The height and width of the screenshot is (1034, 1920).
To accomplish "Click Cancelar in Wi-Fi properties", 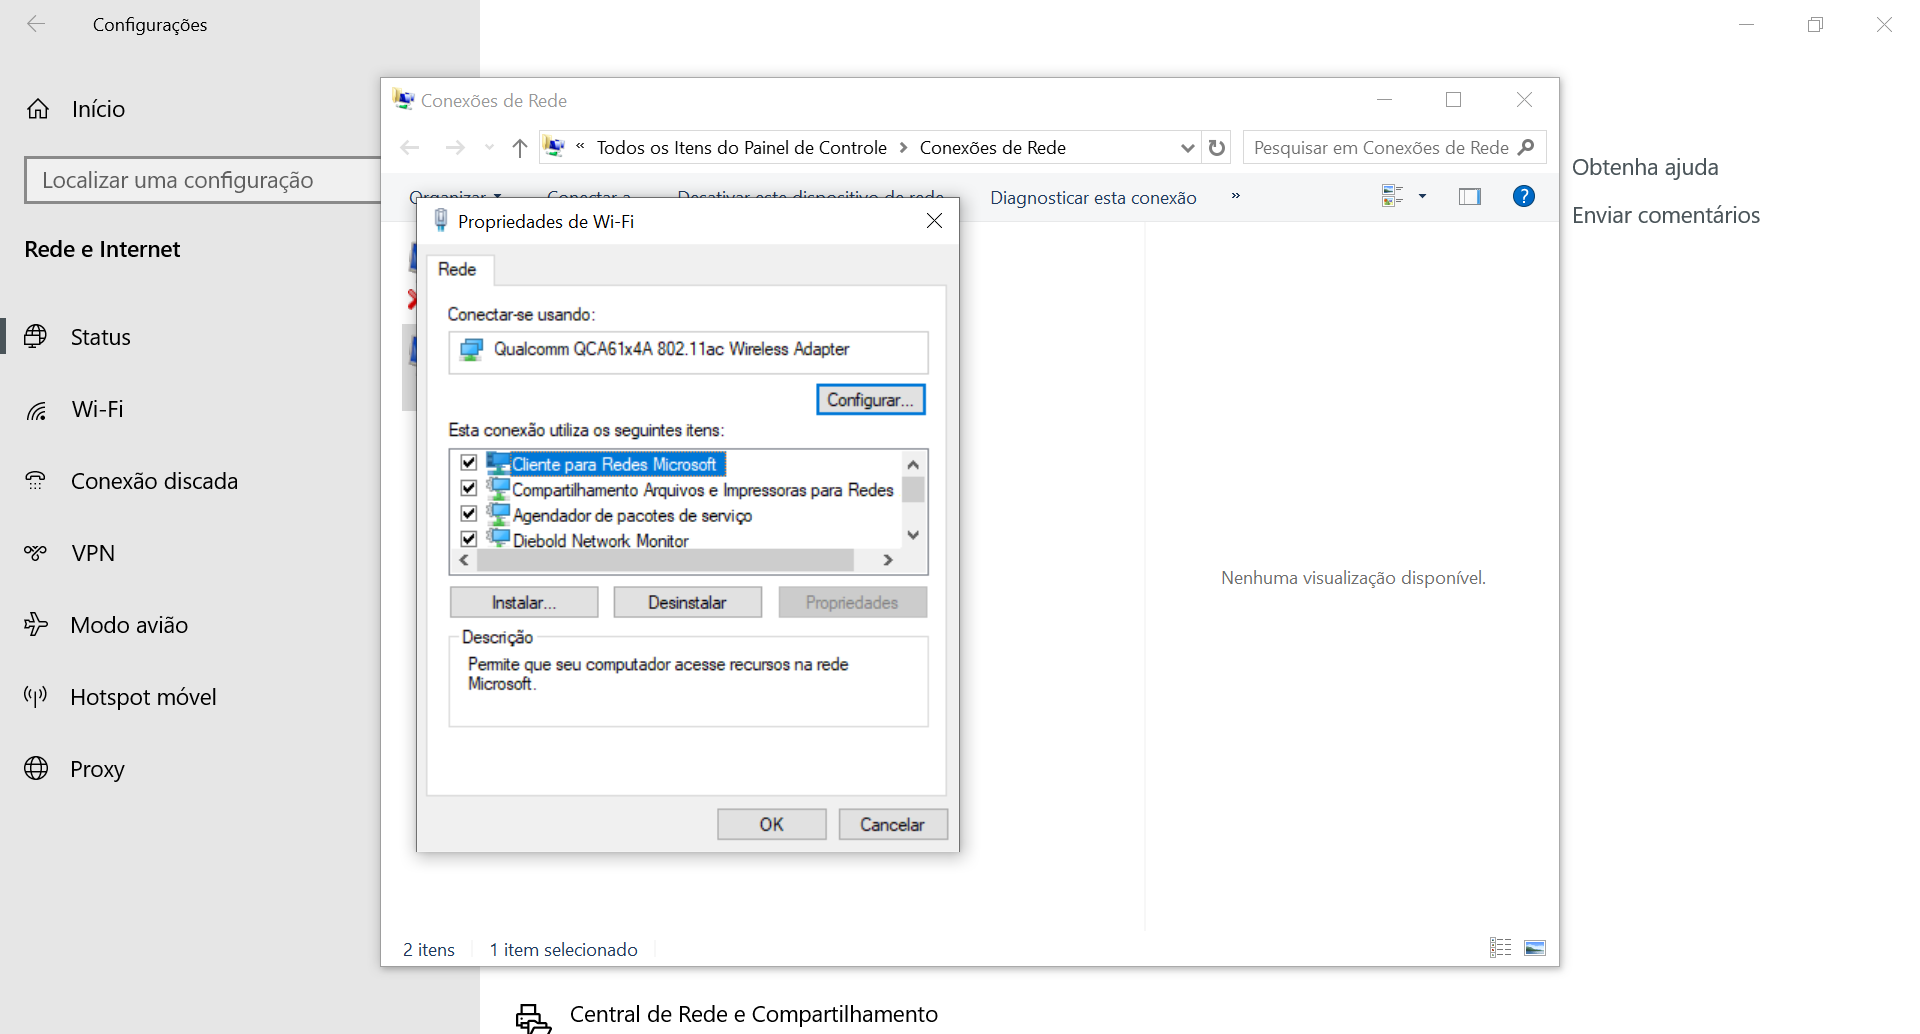I will [x=893, y=824].
